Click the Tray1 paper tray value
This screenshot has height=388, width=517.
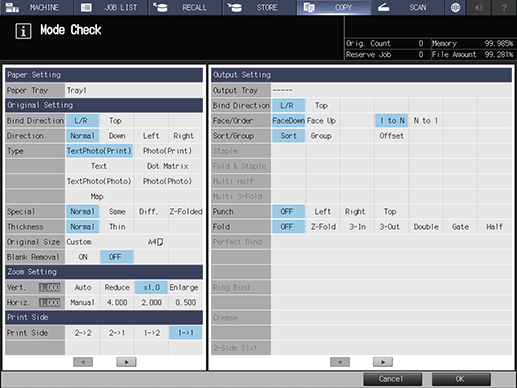tap(134, 90)
